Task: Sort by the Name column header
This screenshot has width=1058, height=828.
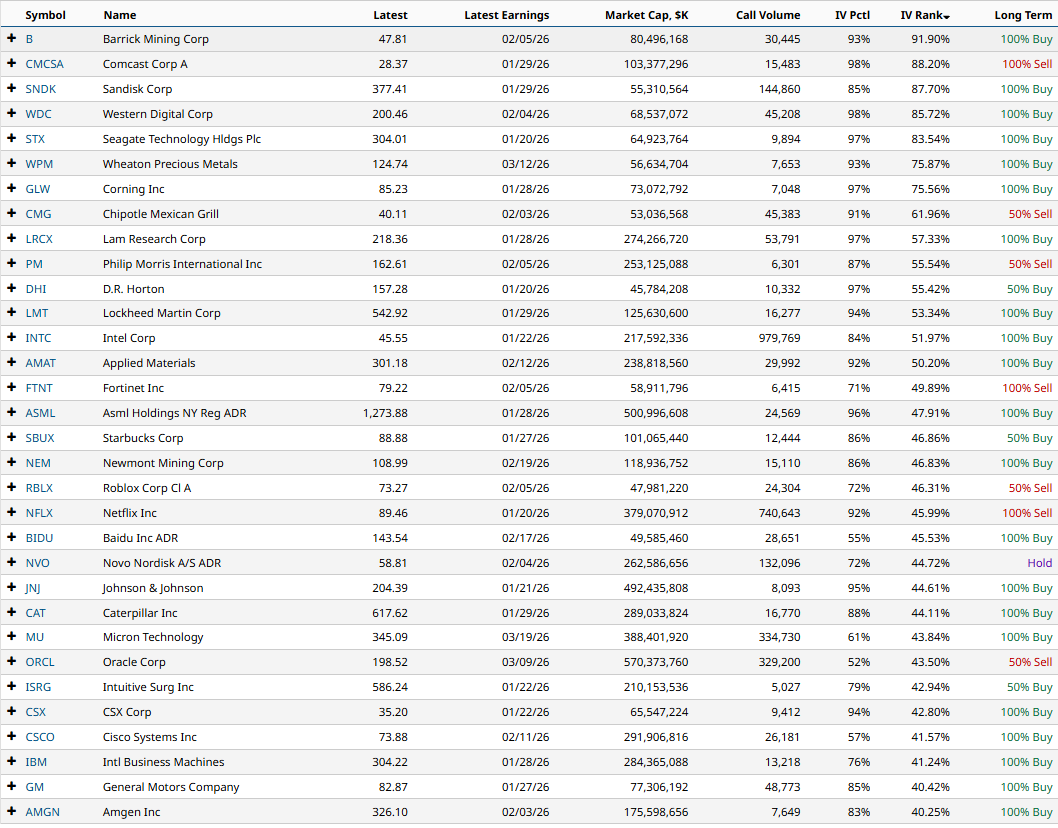Action: (x=119, y=15)
